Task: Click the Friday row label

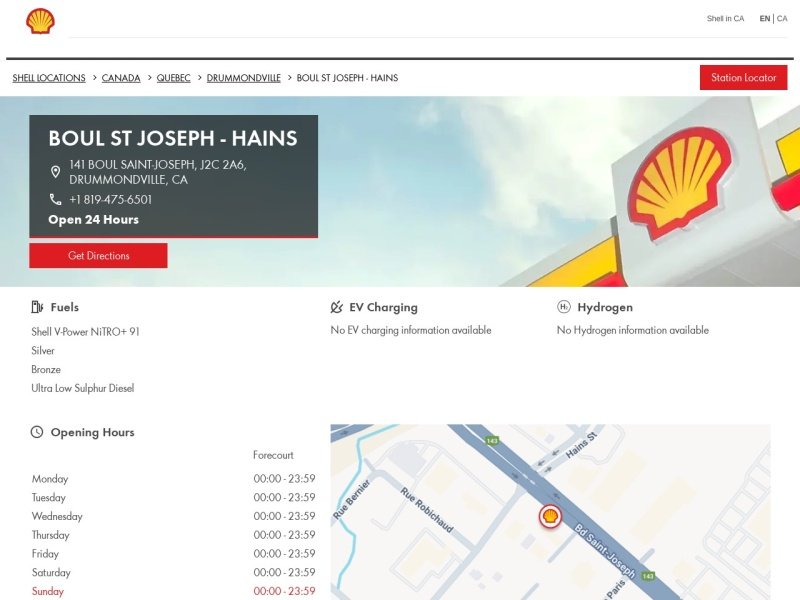Action: click(x=45, y=554)
